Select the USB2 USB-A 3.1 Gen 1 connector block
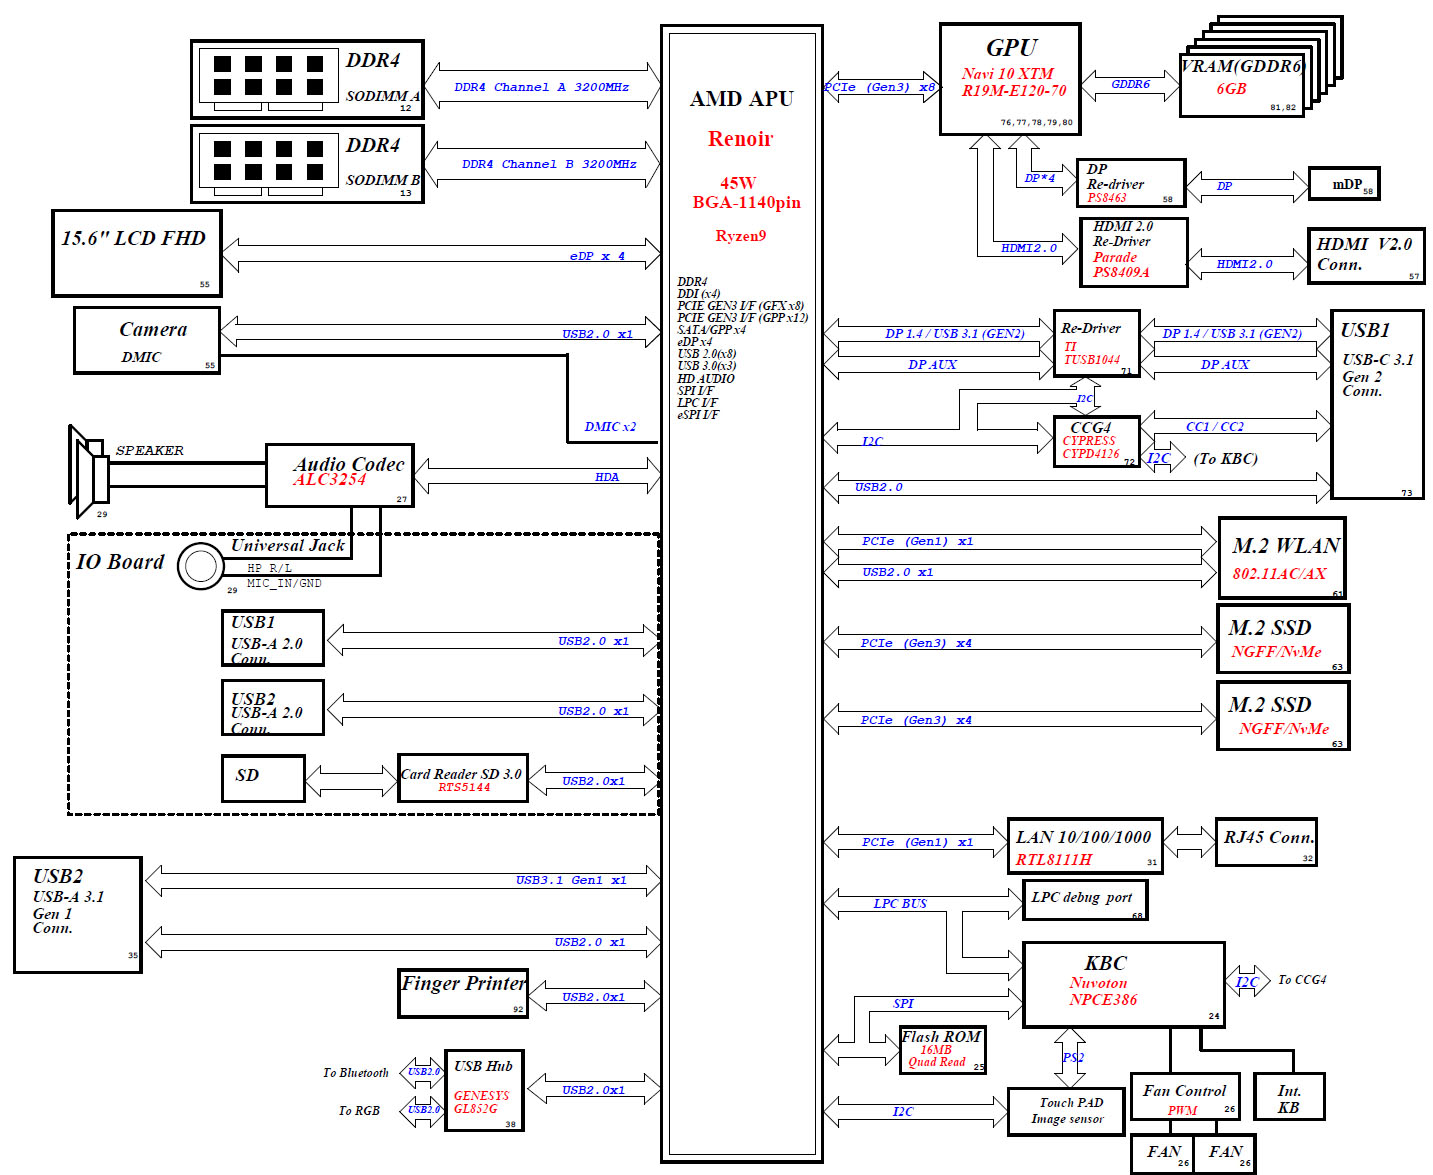Viewport: 1433px width, 1175px height. [x=78, y=915]
